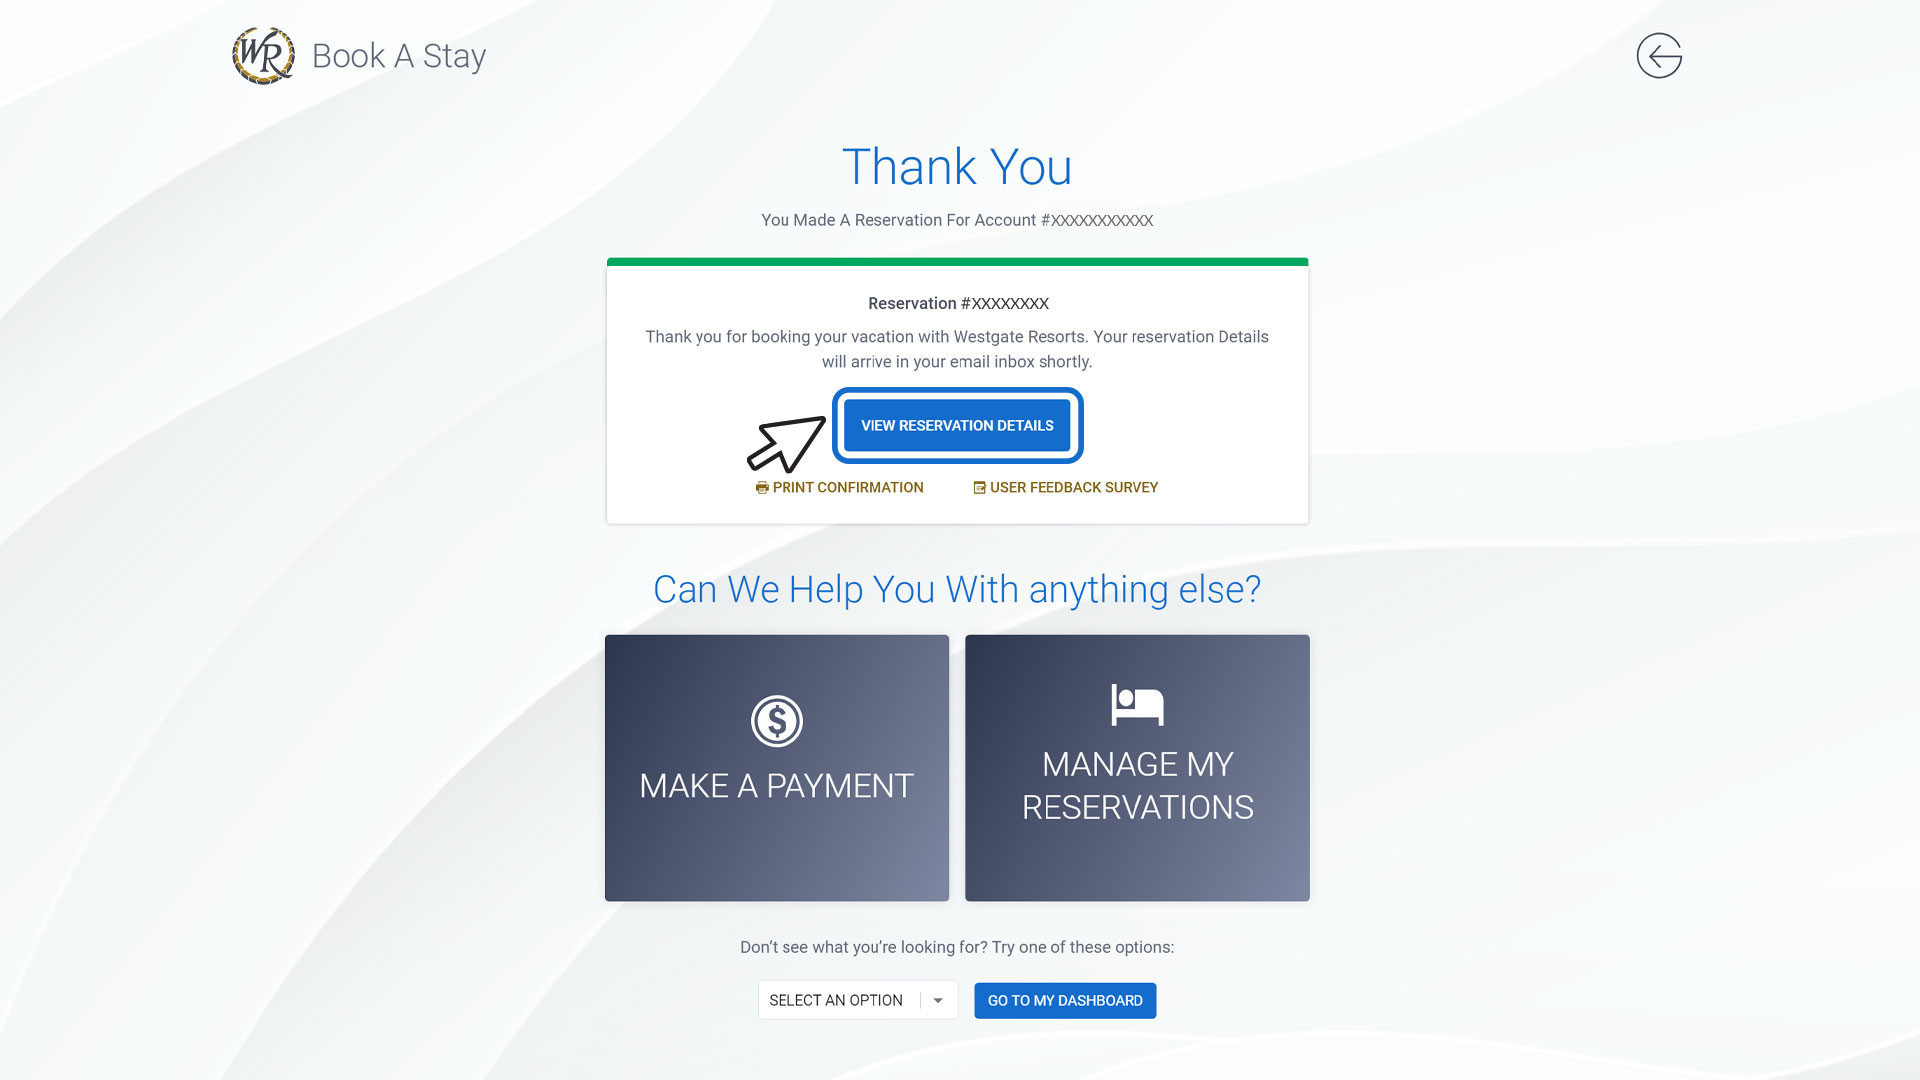Viewport: 1920px width, 1080px height.
Task: Click the printer icon to print confirmation
Action: coord(761,487)
